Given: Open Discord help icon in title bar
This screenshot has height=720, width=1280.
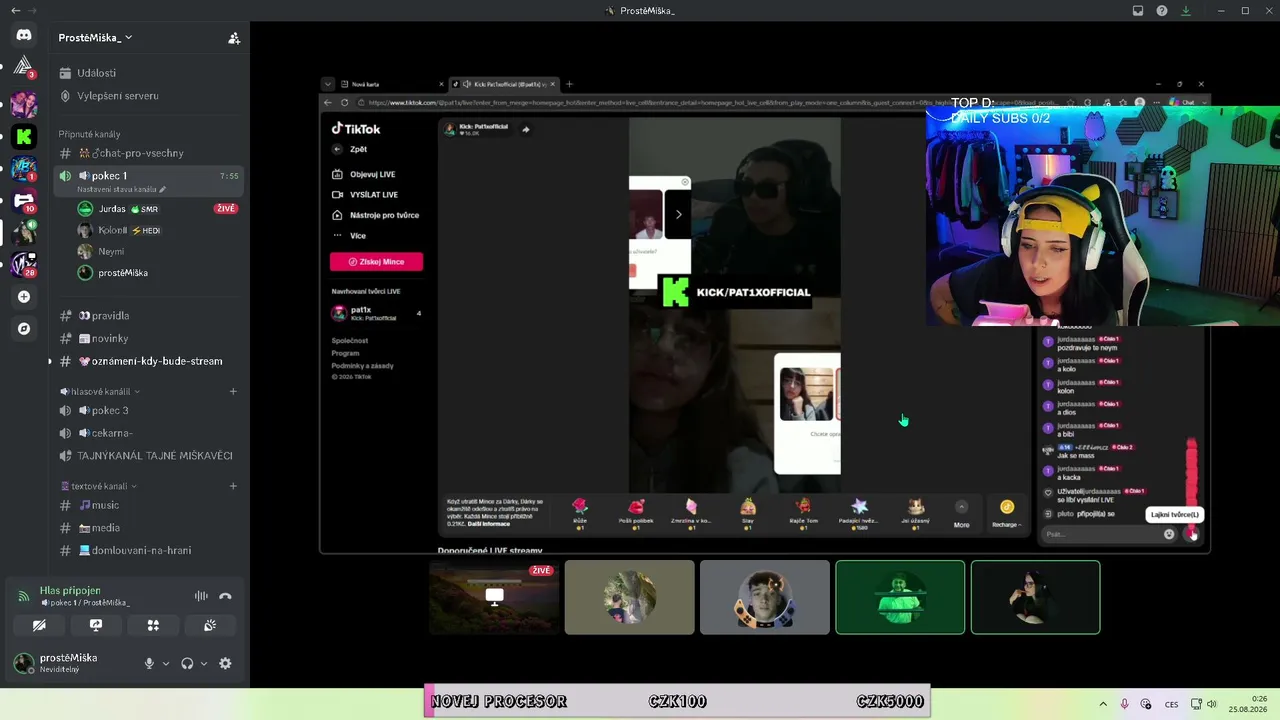Looking at the screenshot, I should 1162,11.
